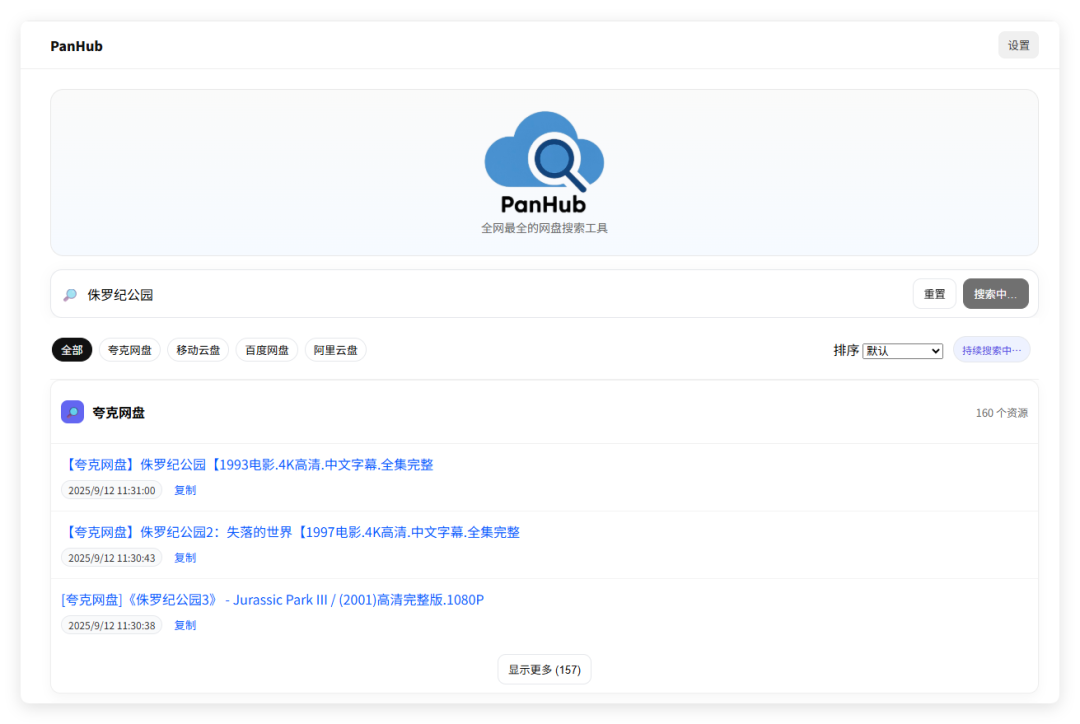Open the 排序 默认 sort dropdown
Image resolution: width=1080 pixels, height=724 pixels.
click(902, 351)
